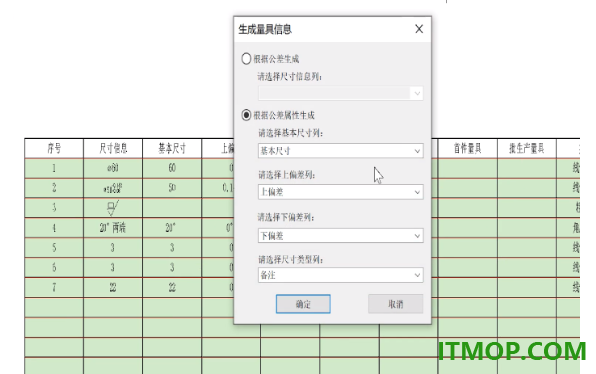Click the 首件量具 column header

[x=468, y=148]
